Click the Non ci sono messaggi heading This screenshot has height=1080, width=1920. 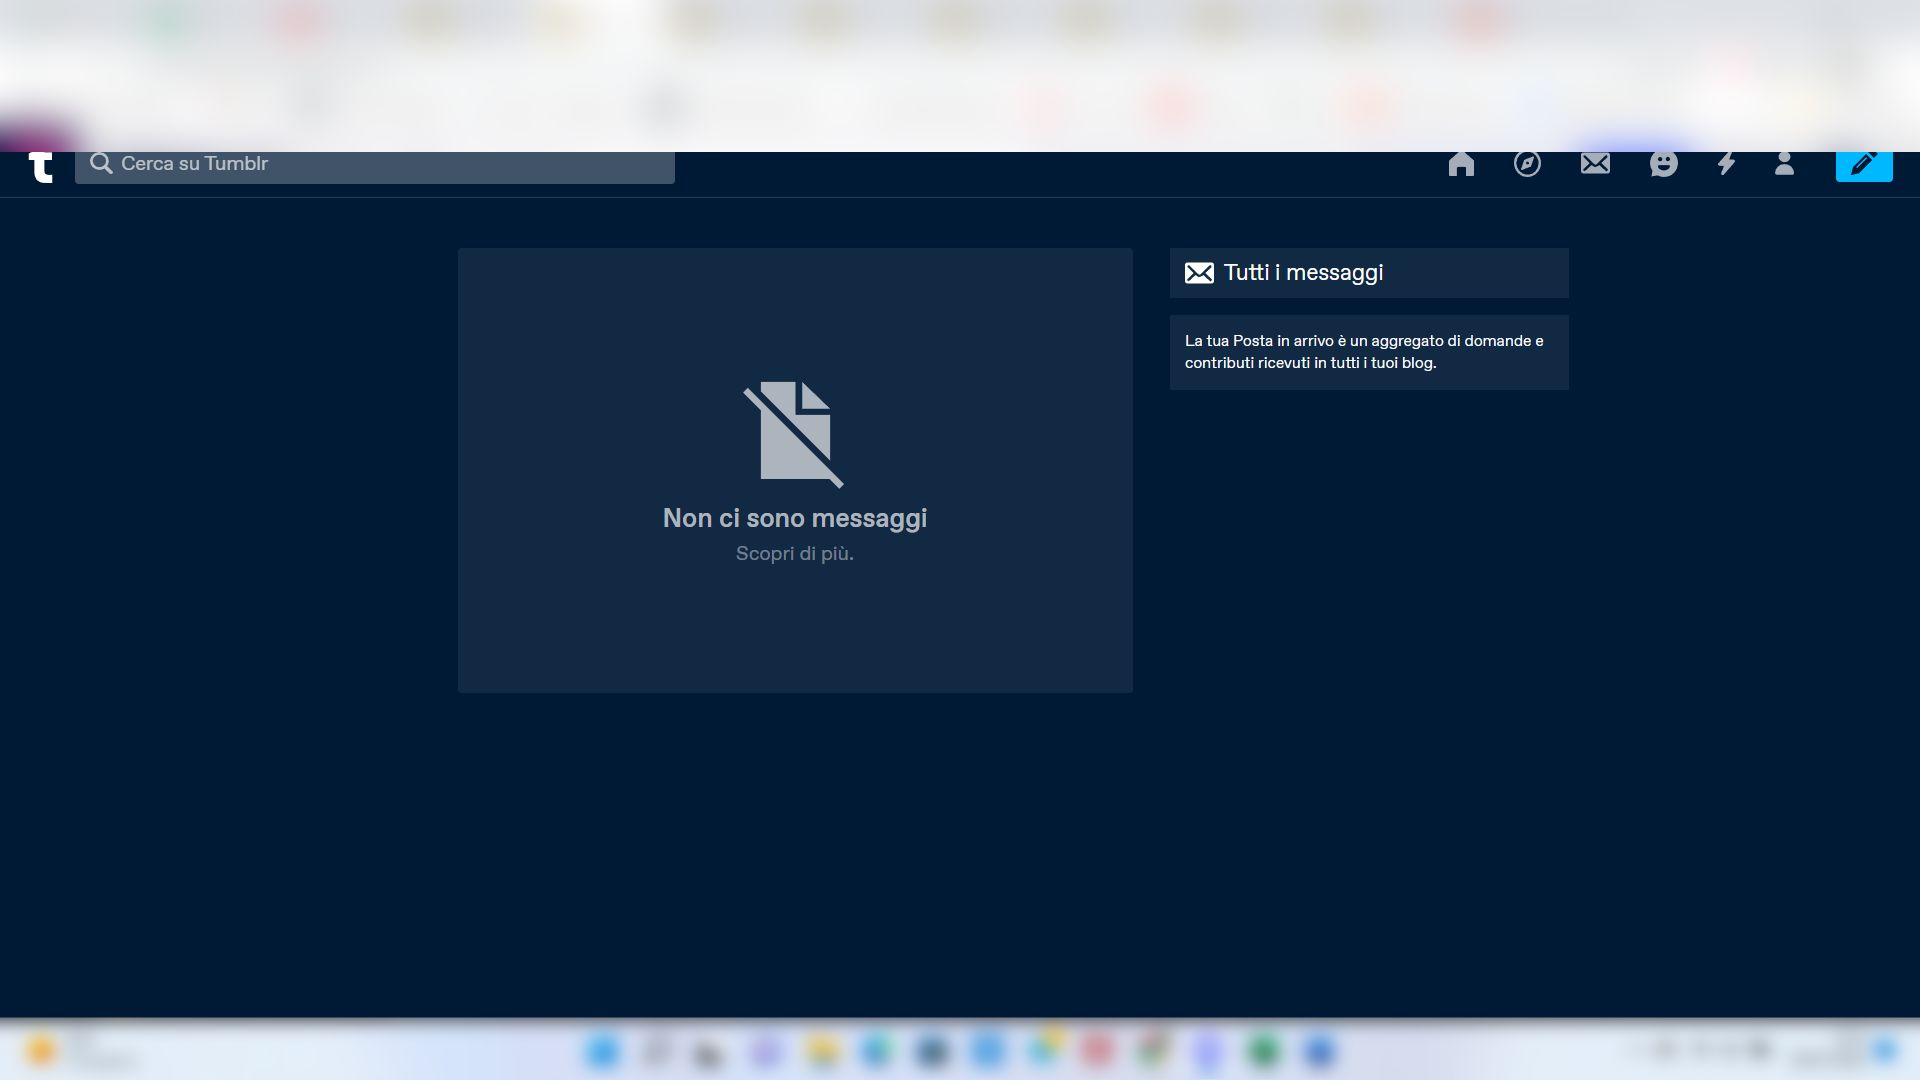(x=794, y=518)
